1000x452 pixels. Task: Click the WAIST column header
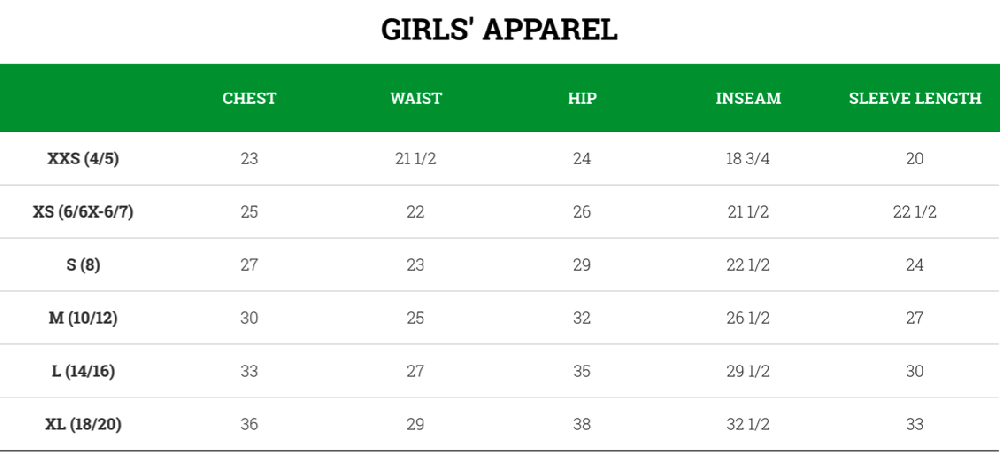click(x=416, y=99)
